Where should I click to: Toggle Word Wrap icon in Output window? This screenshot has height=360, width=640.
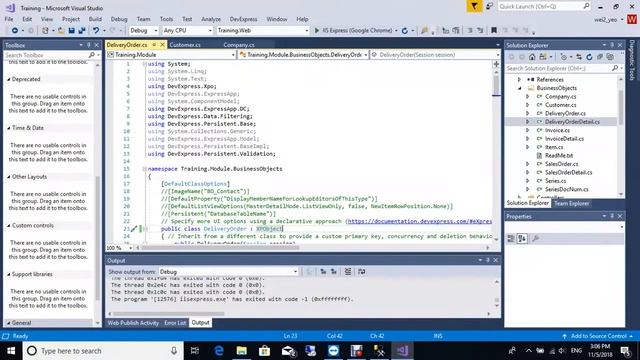(362, 271)
